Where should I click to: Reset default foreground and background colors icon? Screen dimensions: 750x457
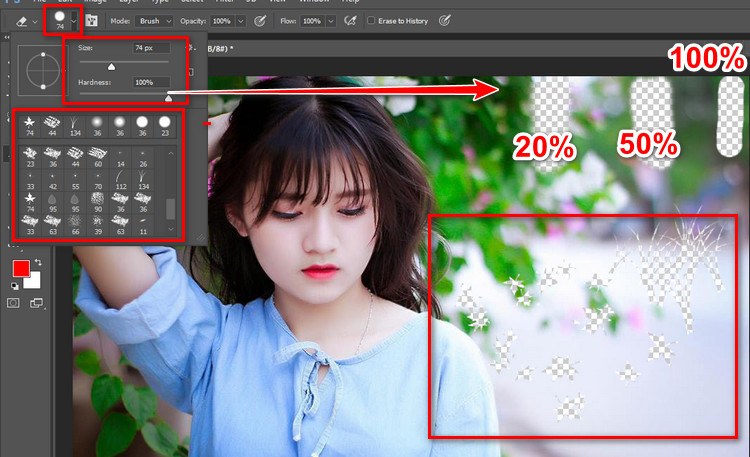(15, 286)
